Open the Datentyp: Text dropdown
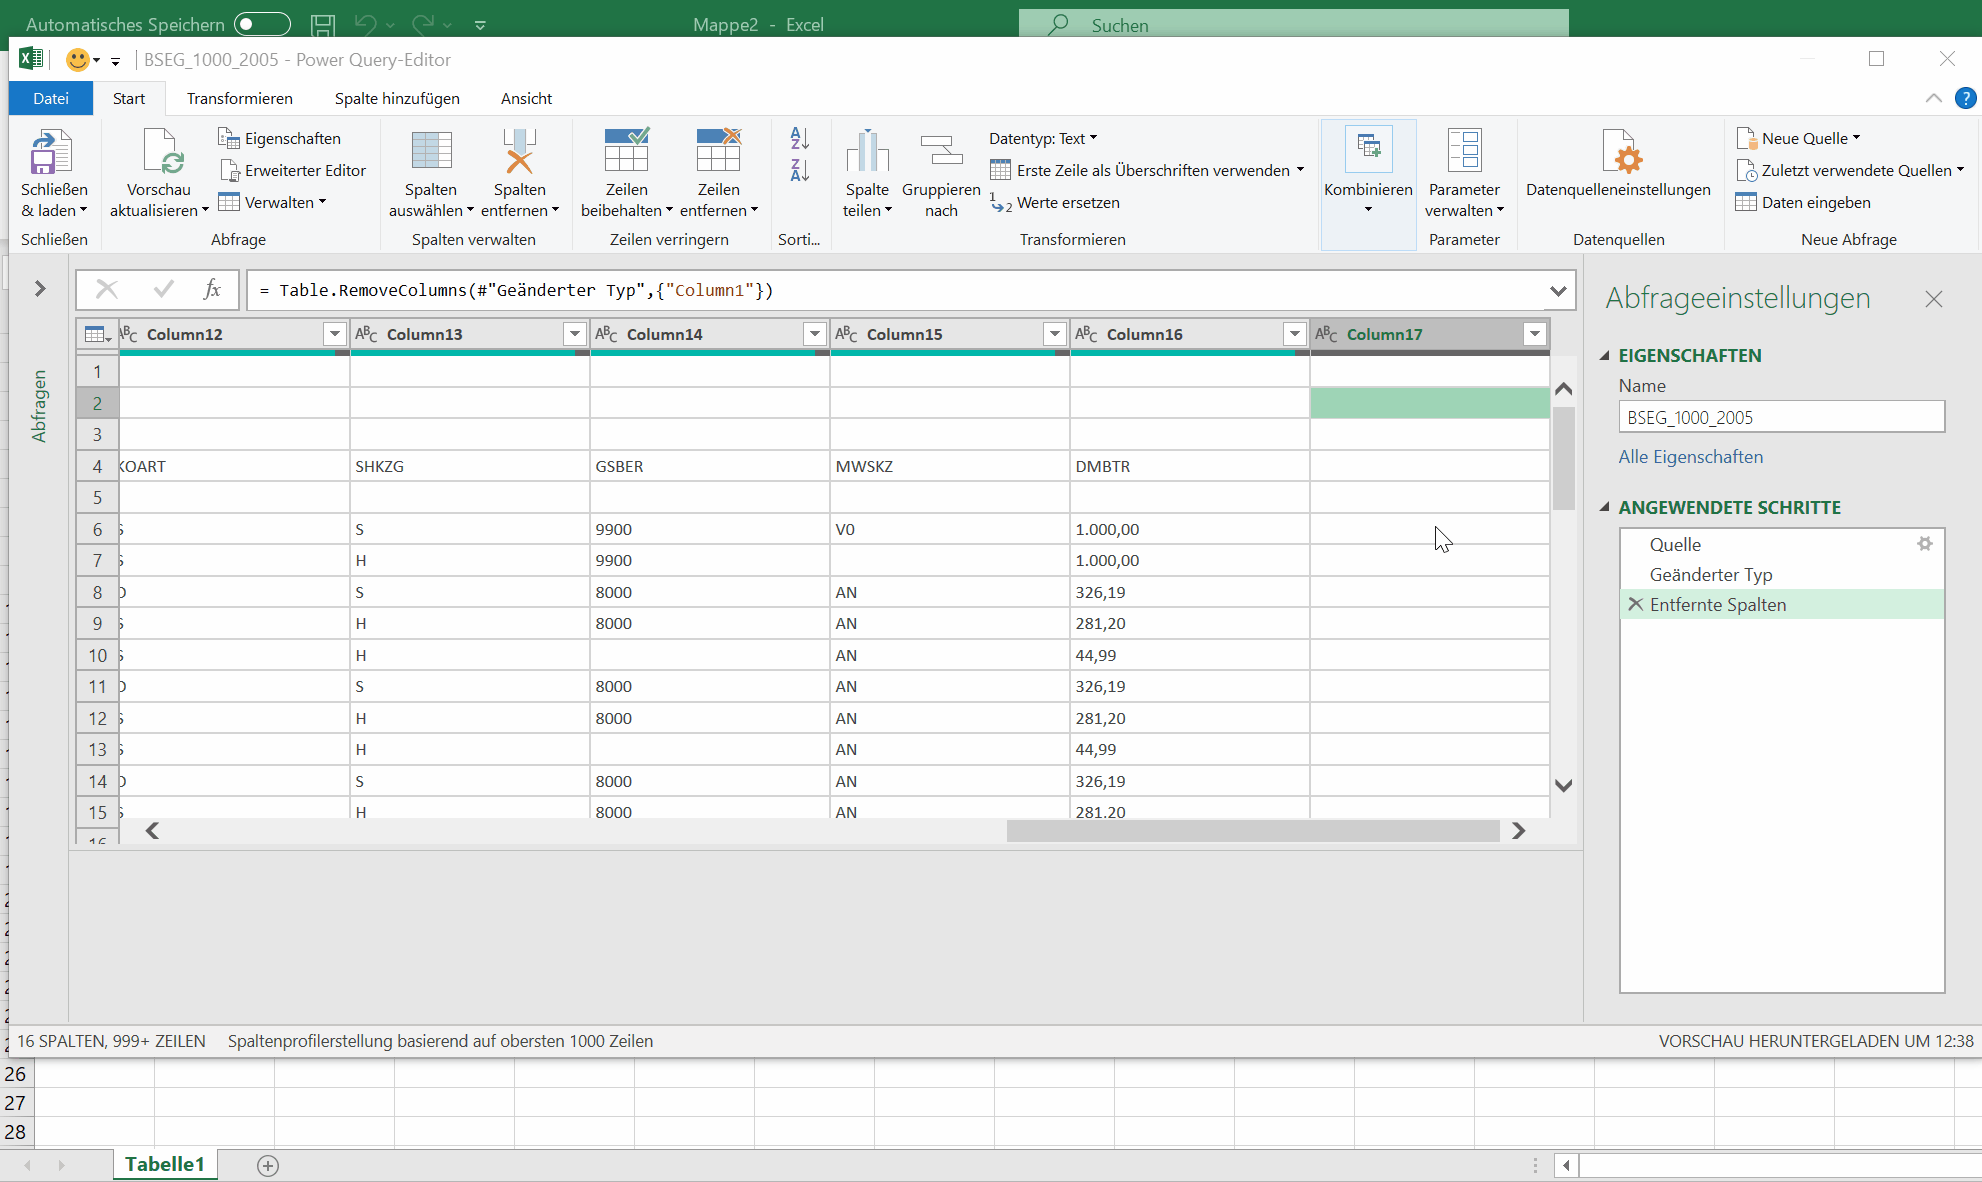 [x=1042, y=138]
